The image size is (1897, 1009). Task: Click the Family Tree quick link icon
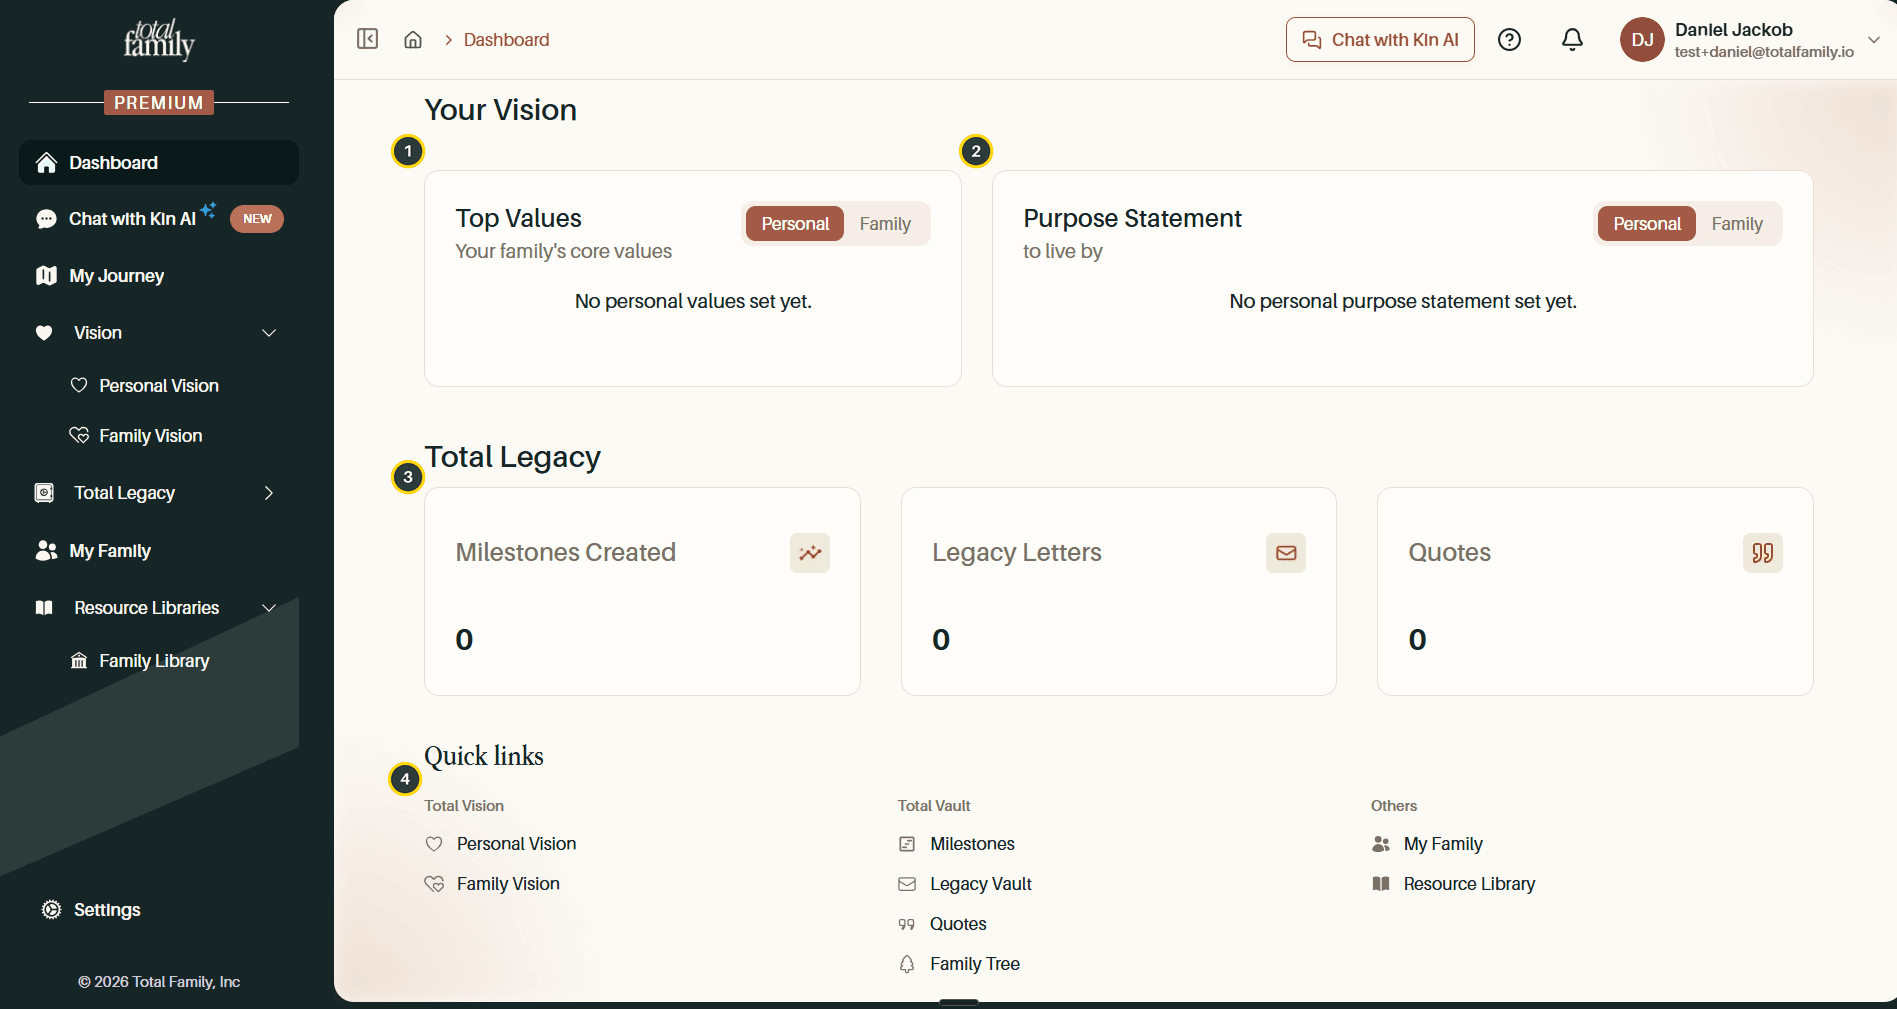click(x=907, y=964)
